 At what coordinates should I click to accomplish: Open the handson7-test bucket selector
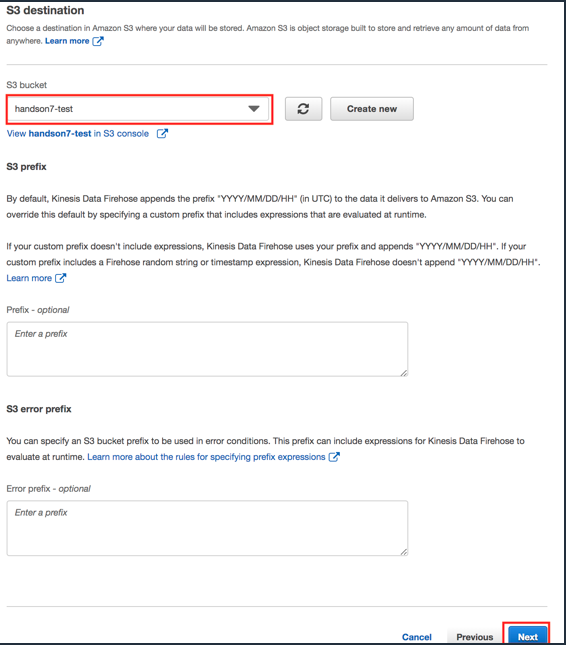(x=139, y=109)
